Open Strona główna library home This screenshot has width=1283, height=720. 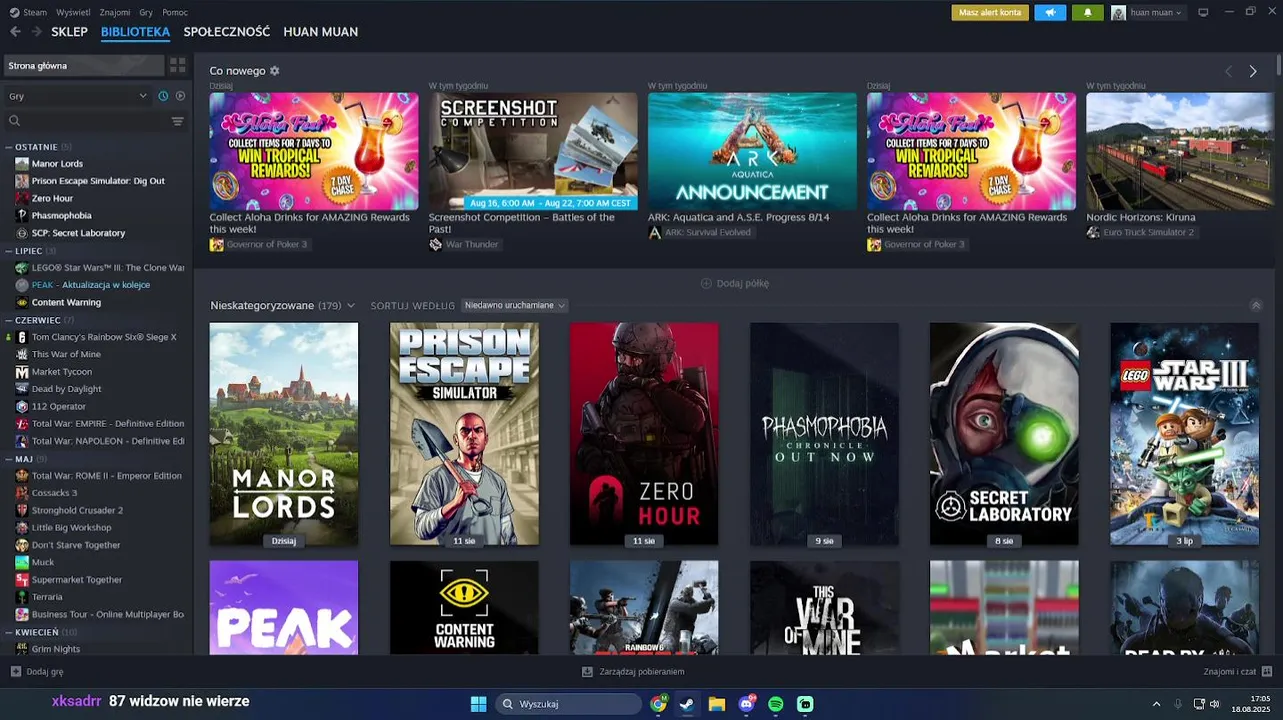[x=83, y=65]
